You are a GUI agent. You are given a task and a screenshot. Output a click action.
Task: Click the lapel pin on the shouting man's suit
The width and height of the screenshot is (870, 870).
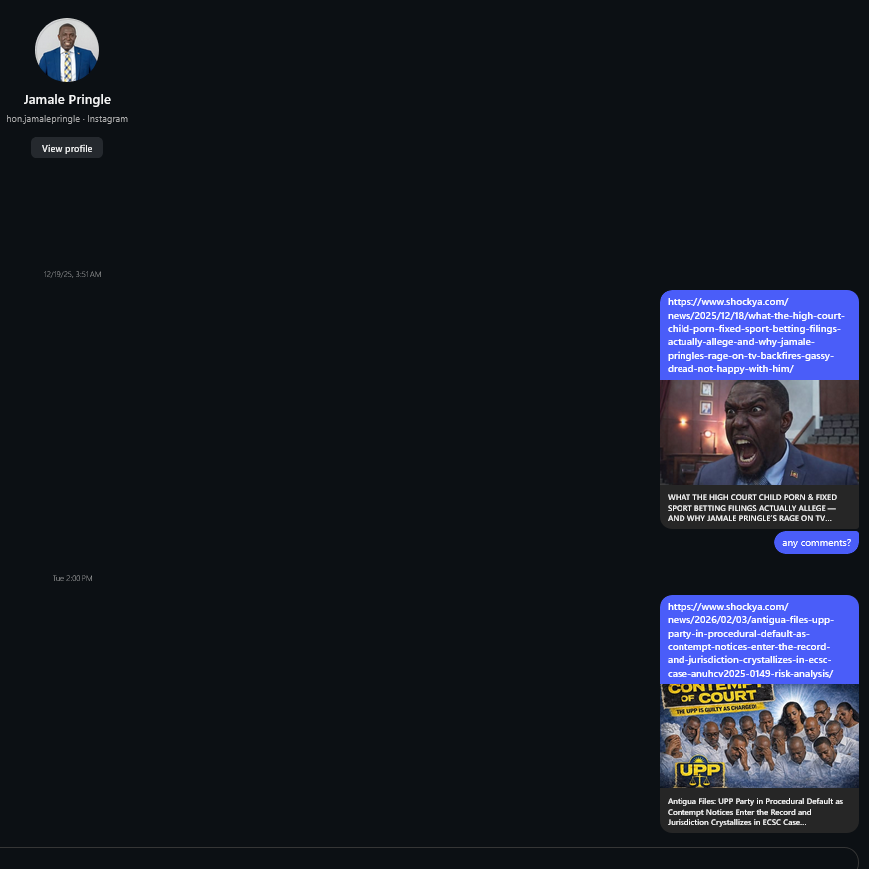(794, 472)
